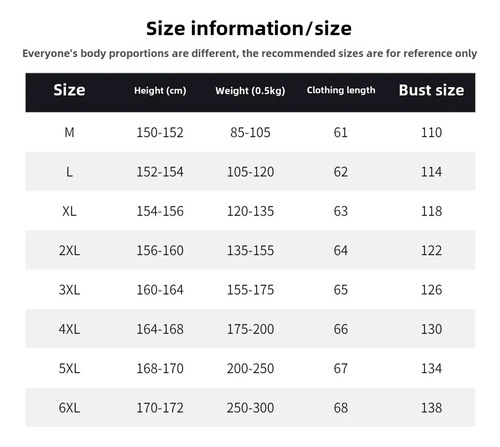Click the Weight (0.5kg) column header
Image resolution: width=500 pixels, height=447 pixels.
point(250,91)
